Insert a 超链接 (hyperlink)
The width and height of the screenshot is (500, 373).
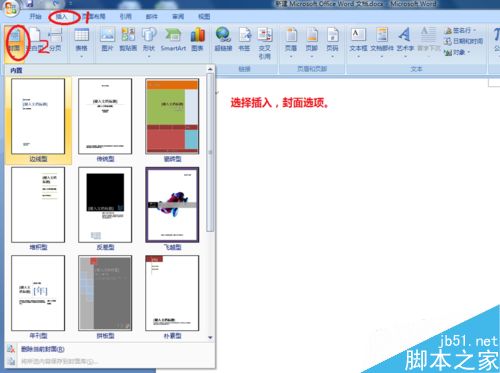click(x=223, y=40)
